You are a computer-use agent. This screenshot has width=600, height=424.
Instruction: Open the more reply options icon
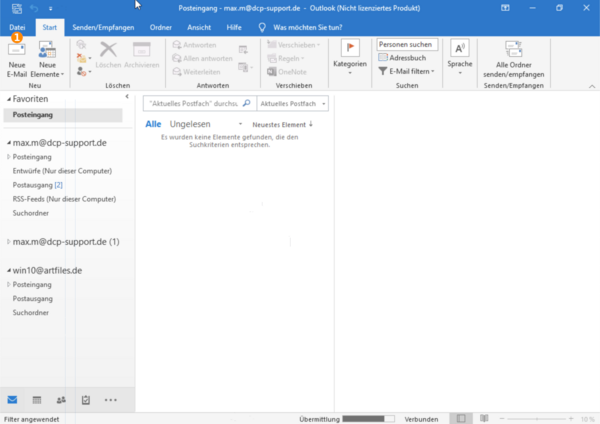pyautogui.click(x=245, y=67)
